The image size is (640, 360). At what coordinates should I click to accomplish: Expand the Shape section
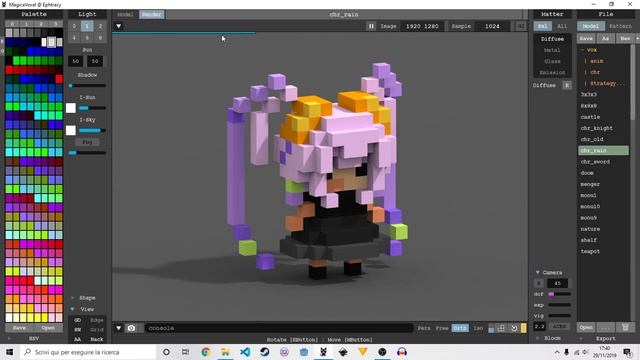(x=73, y=298)
